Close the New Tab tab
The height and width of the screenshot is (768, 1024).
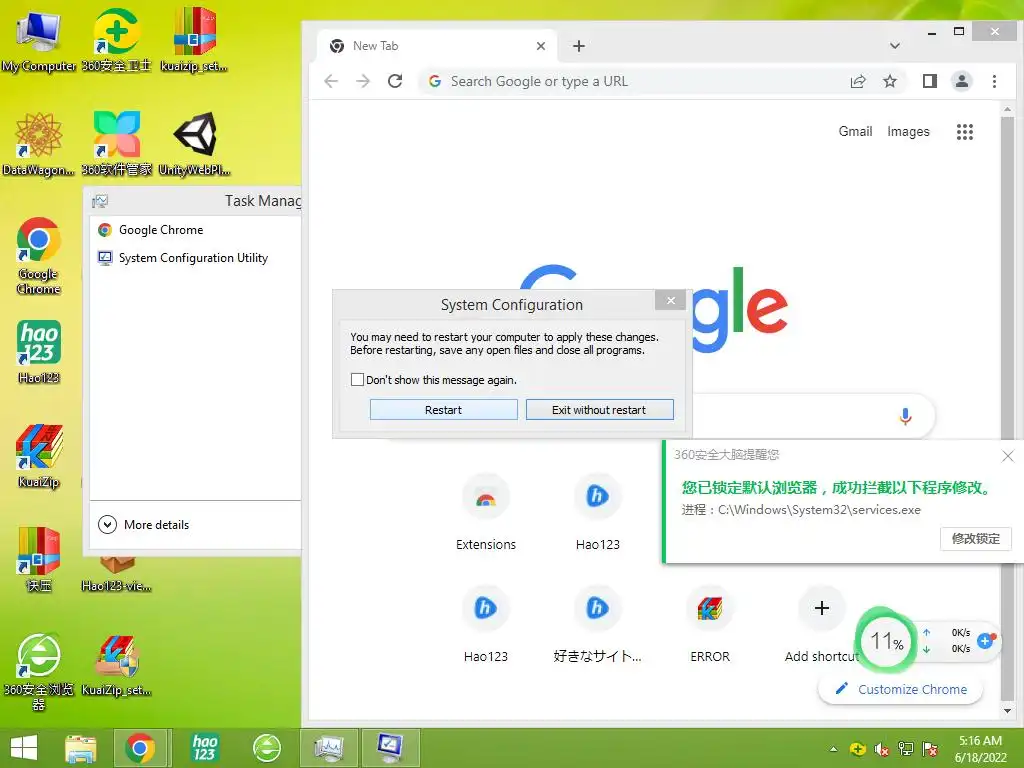coord(541,46)
